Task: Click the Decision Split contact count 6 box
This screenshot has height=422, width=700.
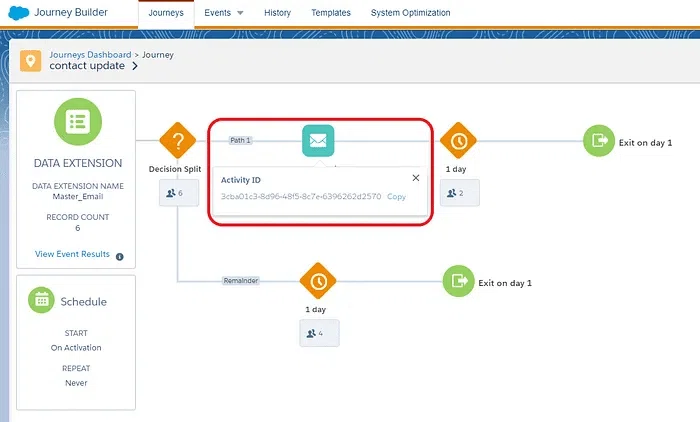Action: (x=179, y=193)
